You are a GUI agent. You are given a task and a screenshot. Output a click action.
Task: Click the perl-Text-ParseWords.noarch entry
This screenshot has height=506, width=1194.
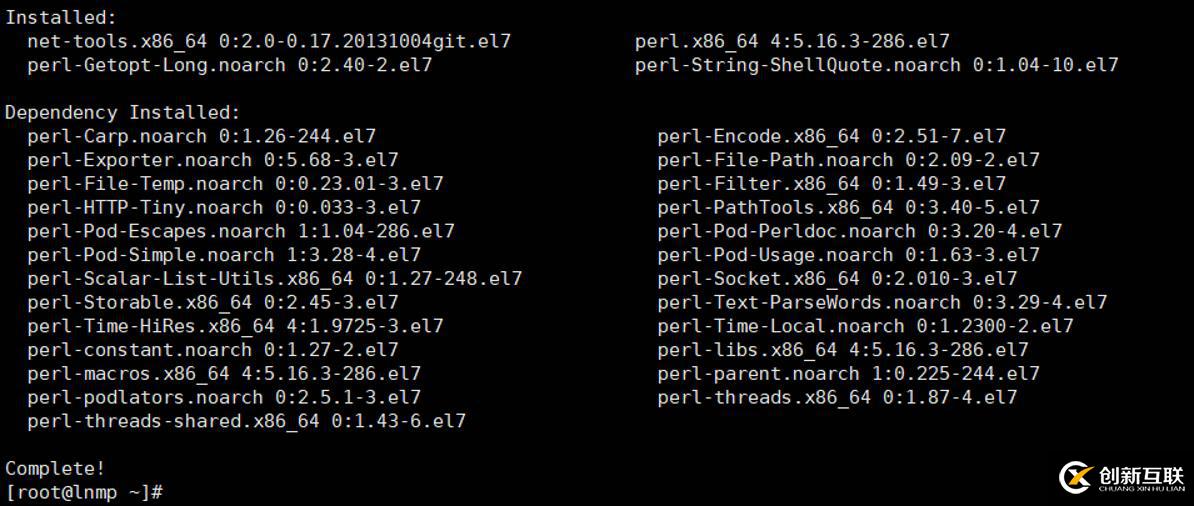(x=882, y=302)
